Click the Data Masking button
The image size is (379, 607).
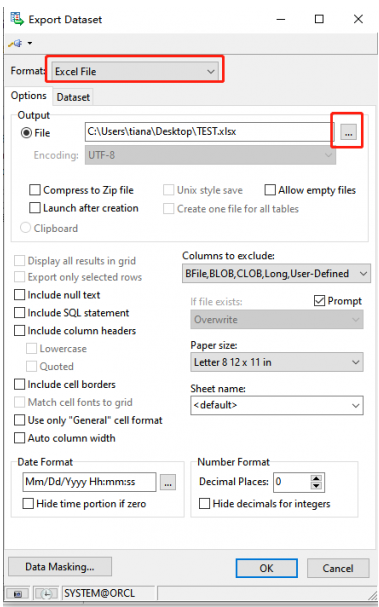tap(60, 567)
